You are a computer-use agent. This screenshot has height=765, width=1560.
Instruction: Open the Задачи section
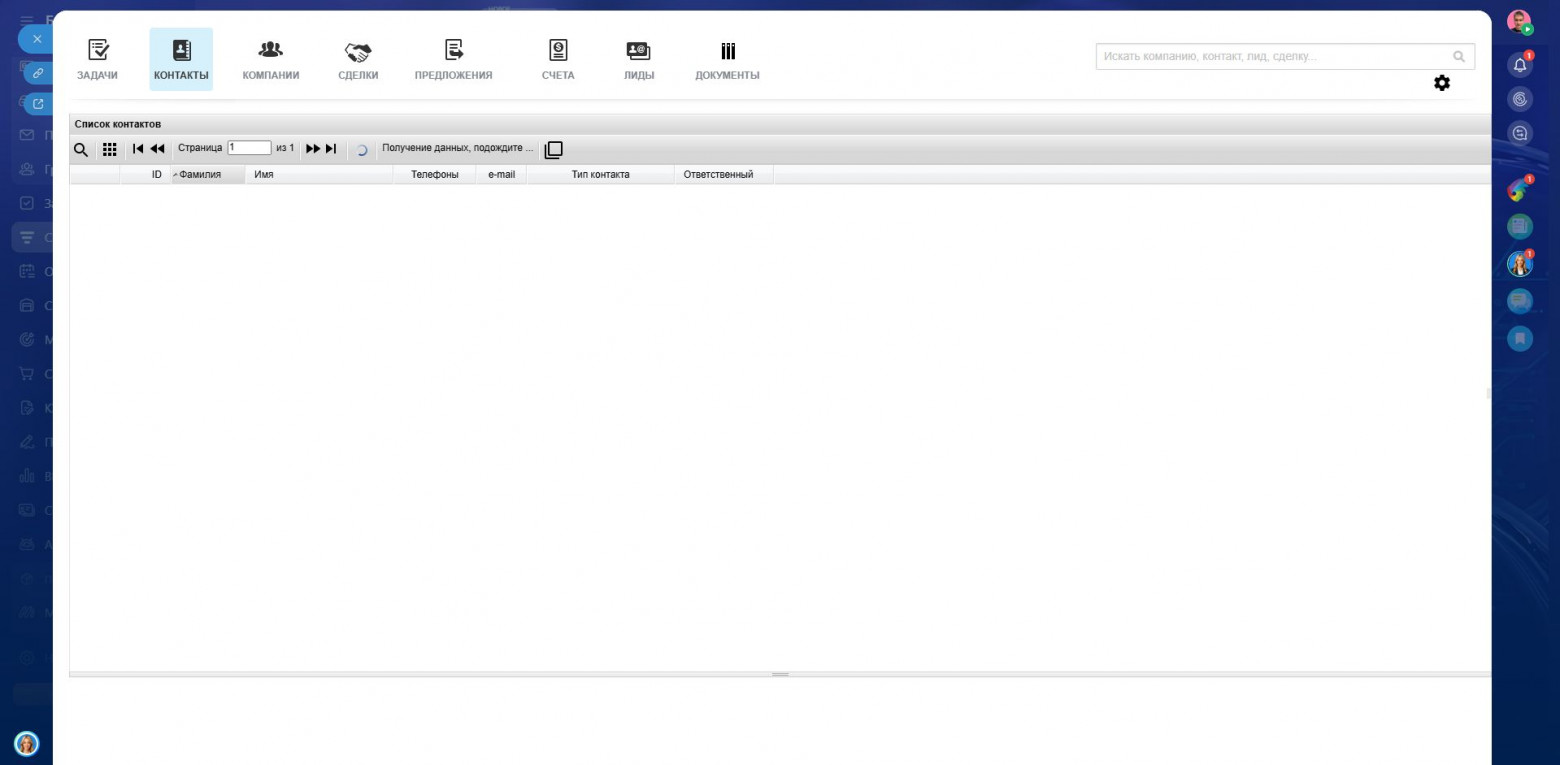[x=97, y=60]
